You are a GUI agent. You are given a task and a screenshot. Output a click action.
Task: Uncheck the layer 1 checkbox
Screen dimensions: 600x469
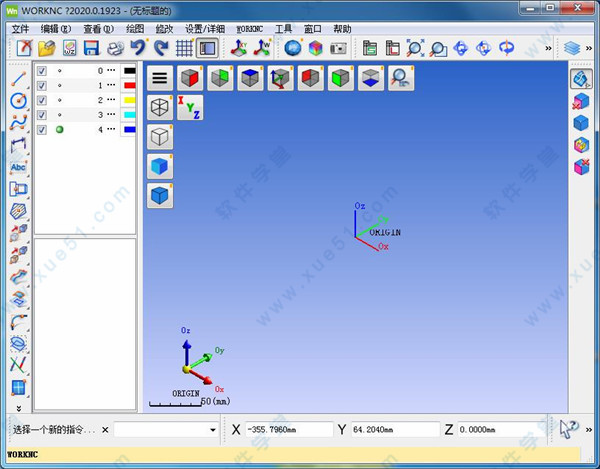(42, 85)
